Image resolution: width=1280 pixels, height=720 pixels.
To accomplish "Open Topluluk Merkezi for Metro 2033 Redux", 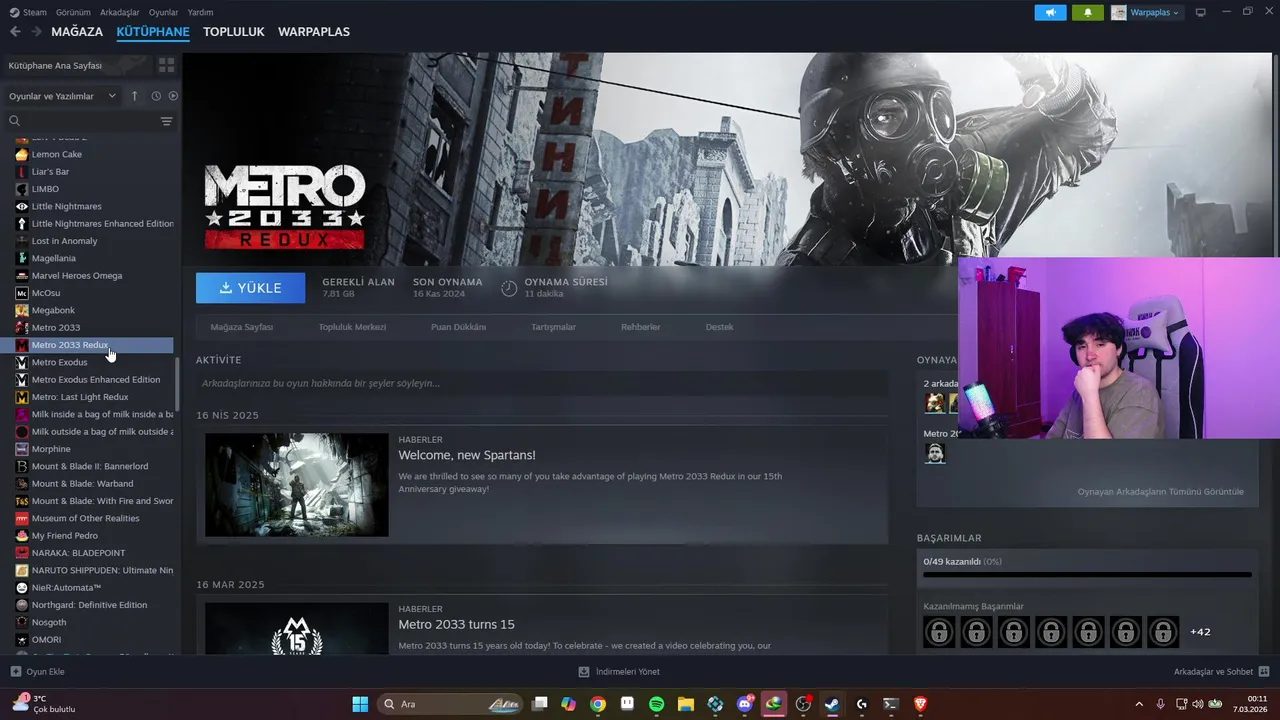I will pos(352,327).
